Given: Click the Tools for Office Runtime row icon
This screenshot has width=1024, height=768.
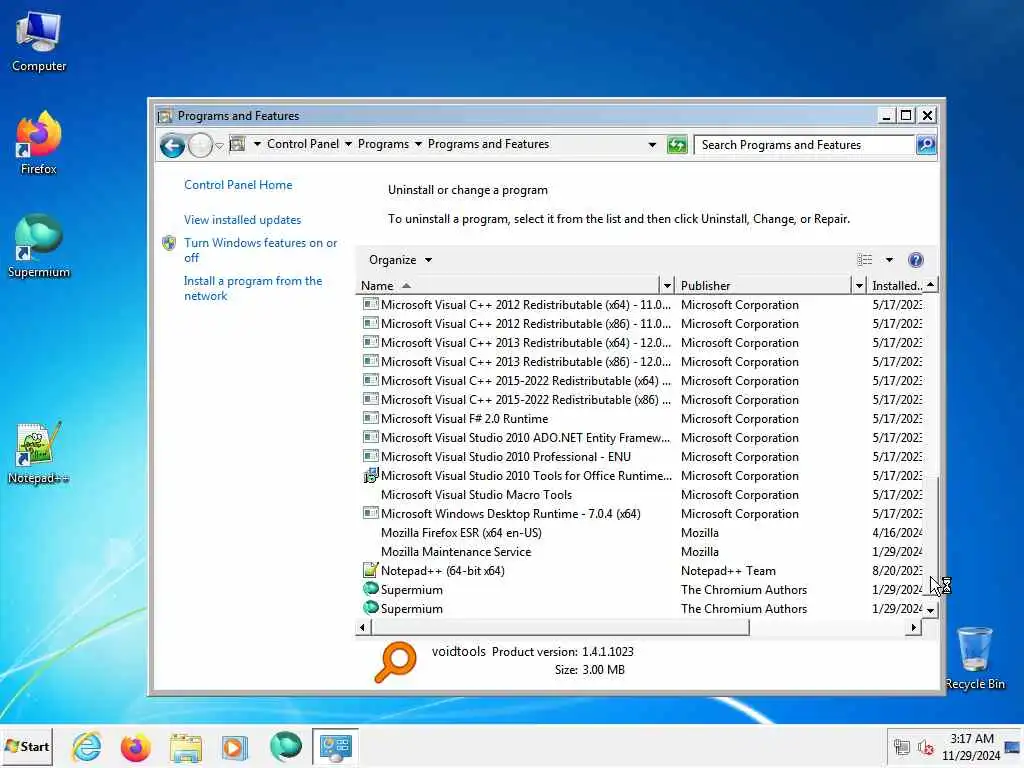Looking at the screenshot, I should [x=370, y=475].
